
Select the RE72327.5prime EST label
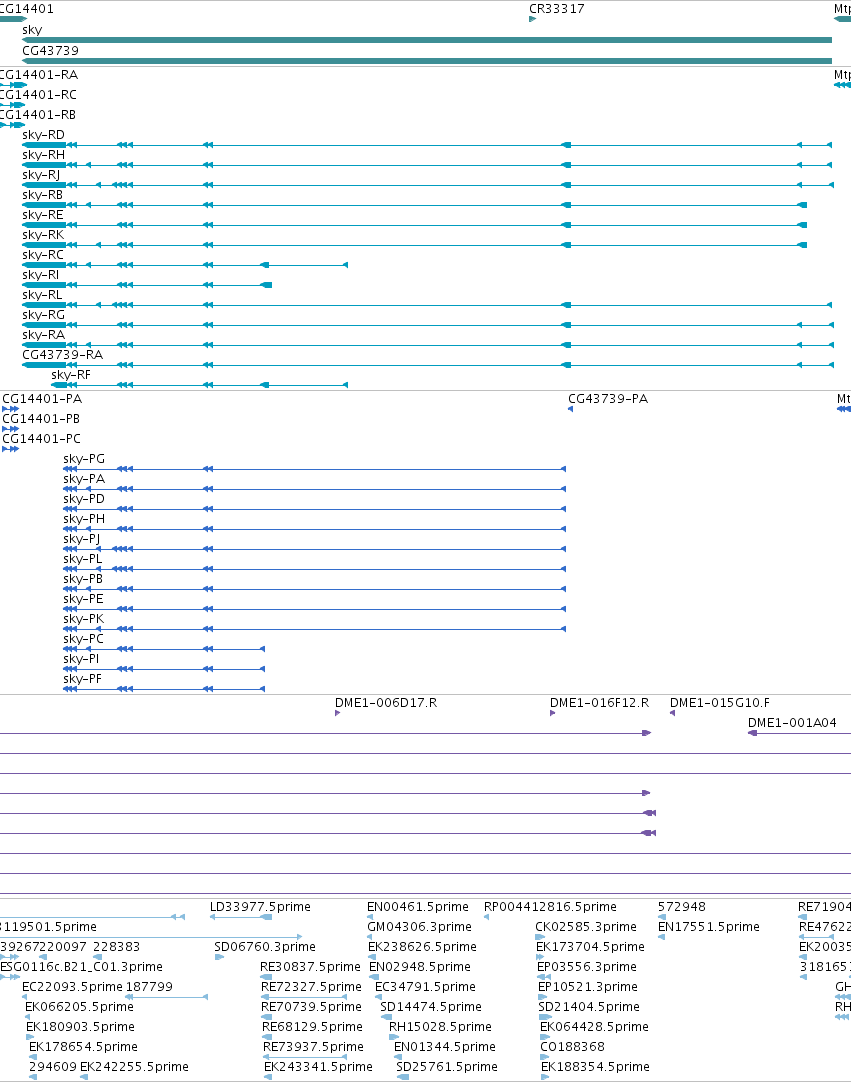(311, 987)
